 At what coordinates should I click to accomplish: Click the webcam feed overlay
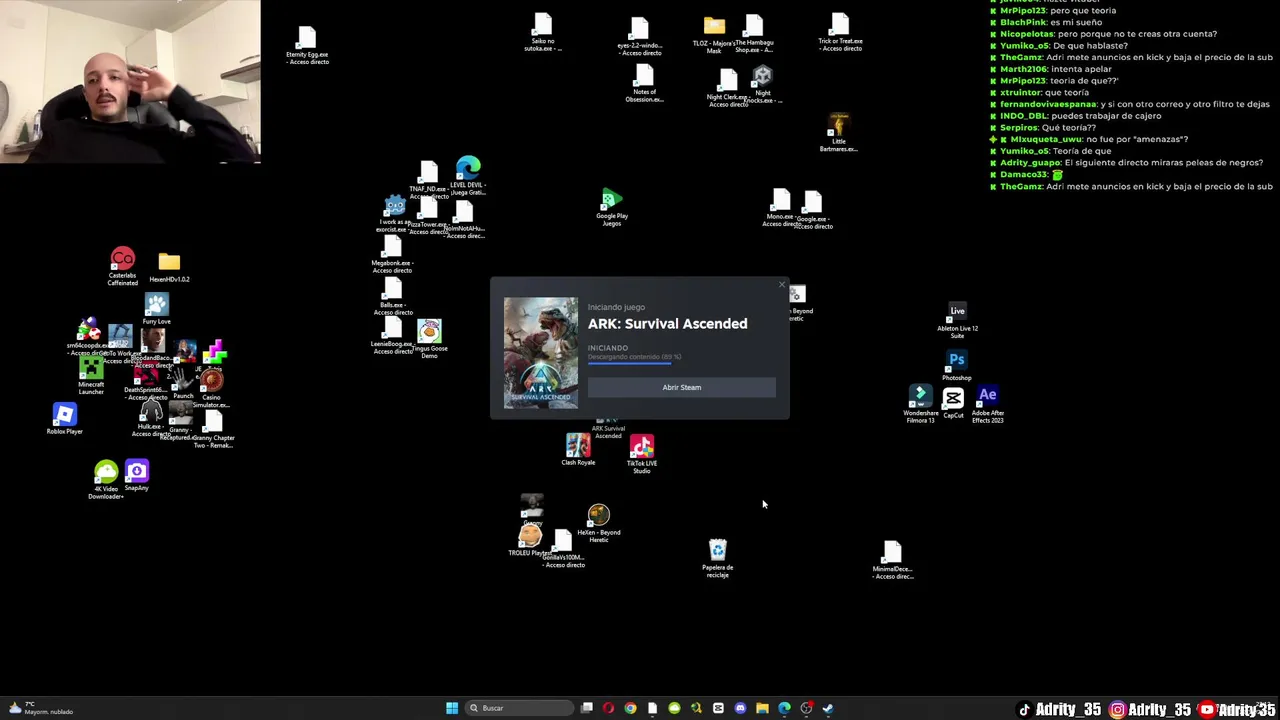tap(130, 81)
